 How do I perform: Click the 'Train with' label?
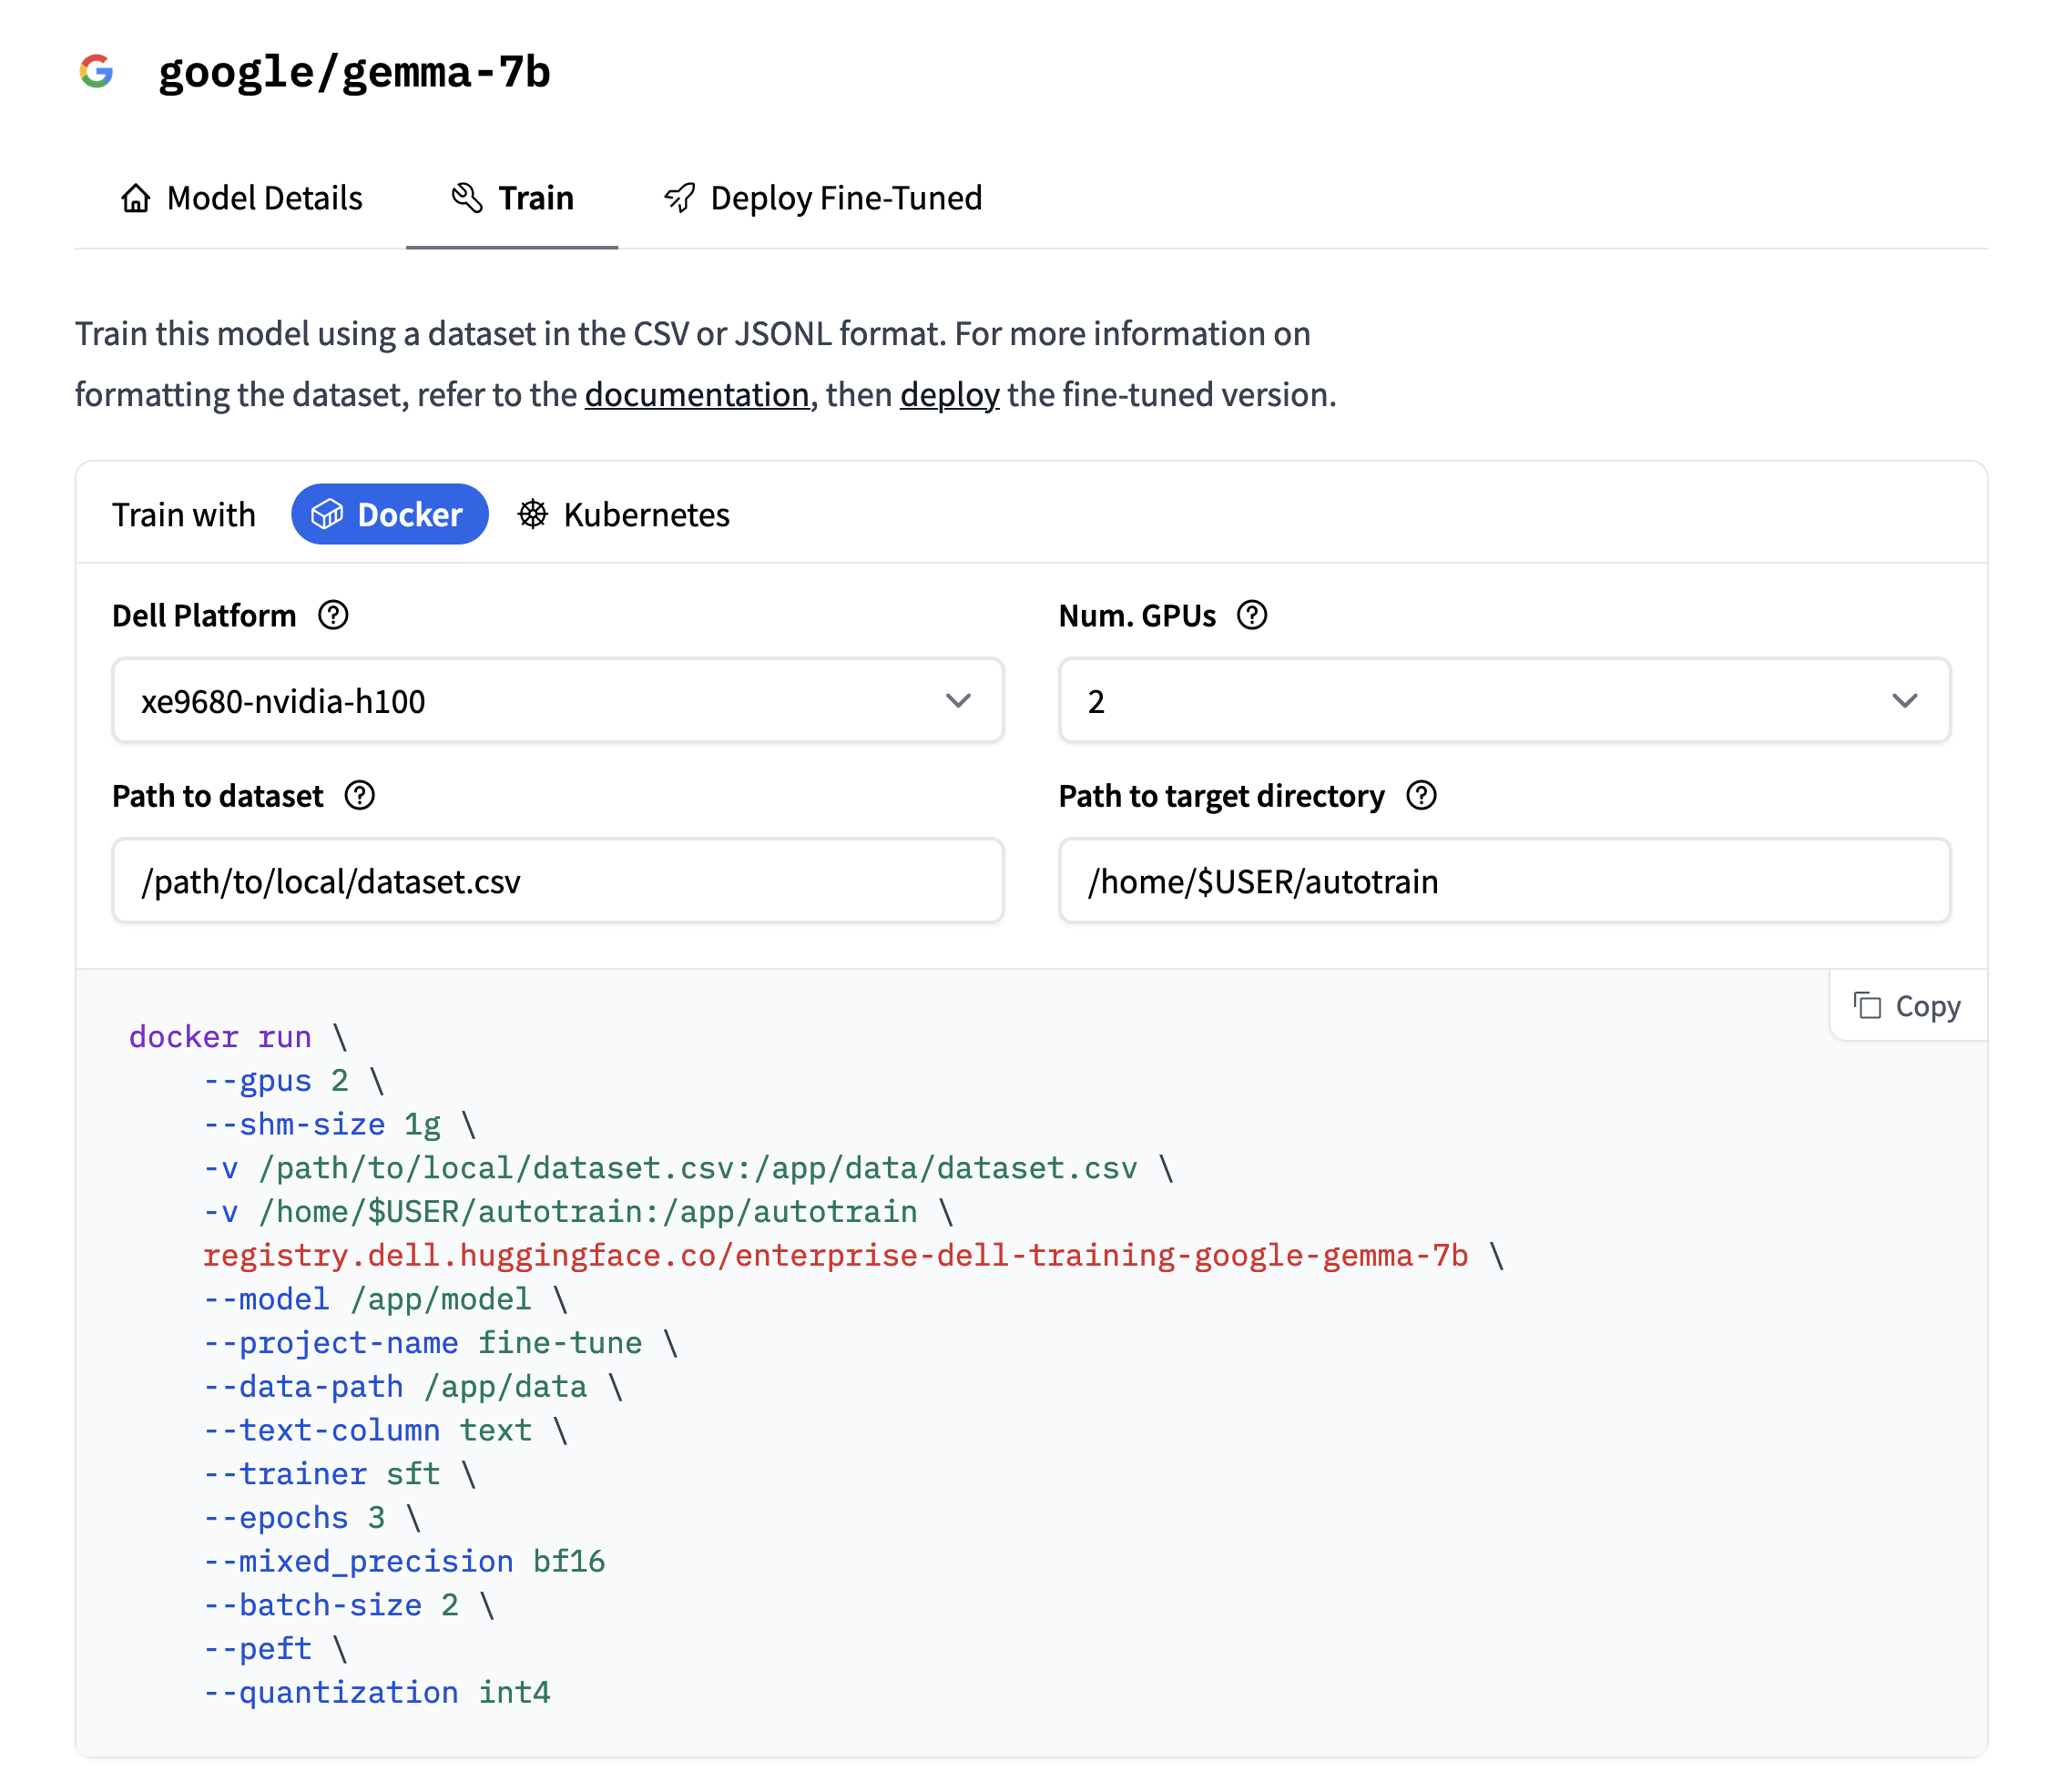coord(184,514)
